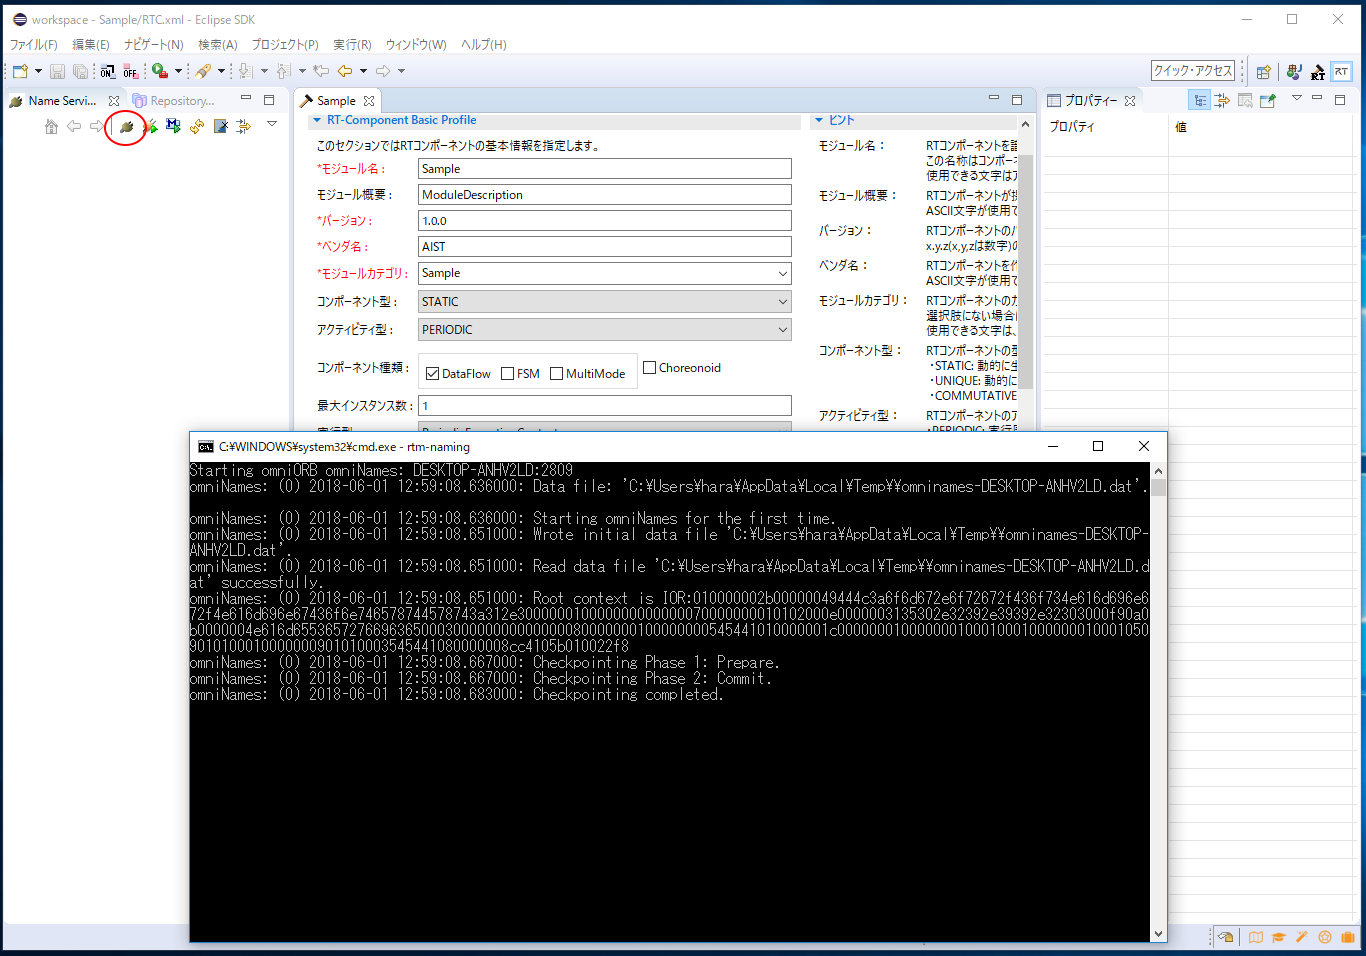
Task: Click the 最大インスタンス数 field
Action: click(x=604, y=406)
